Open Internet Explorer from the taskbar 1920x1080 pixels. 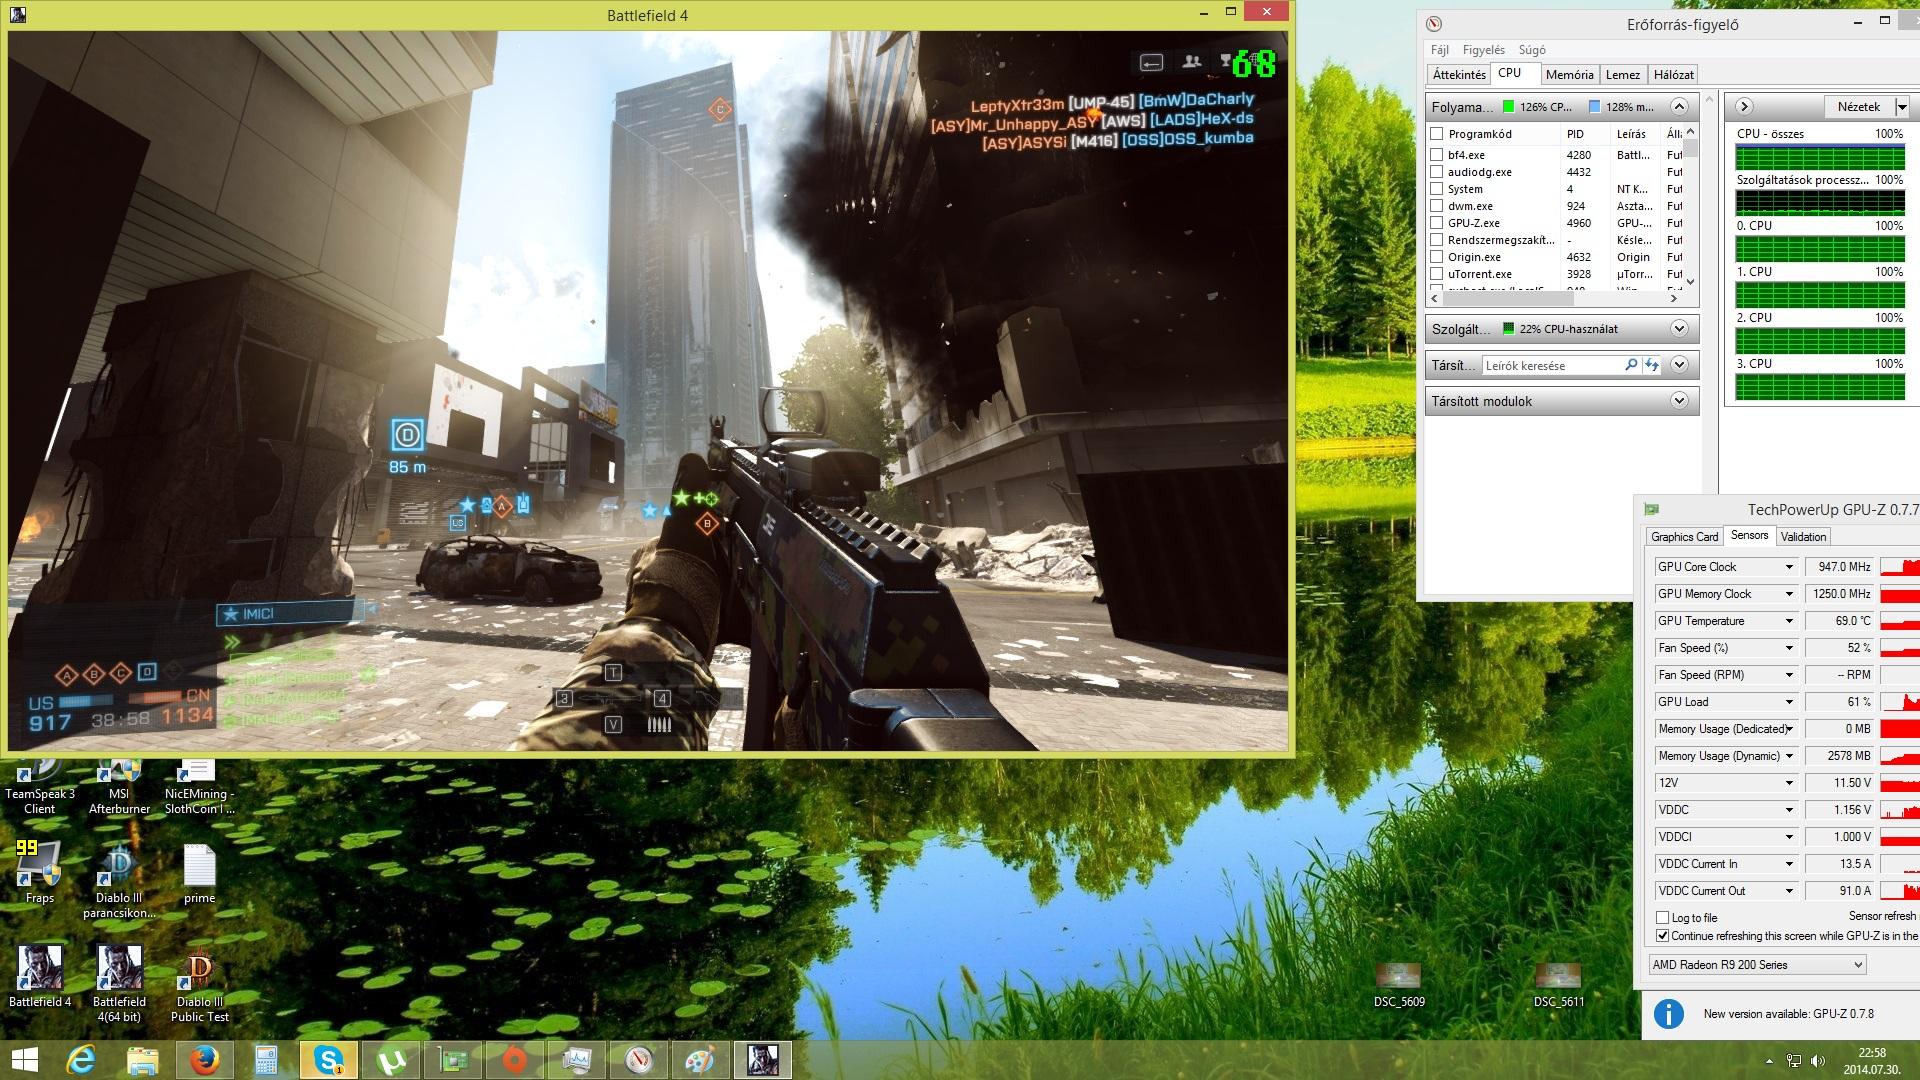pyautogui.click(x=81, y=1060)
